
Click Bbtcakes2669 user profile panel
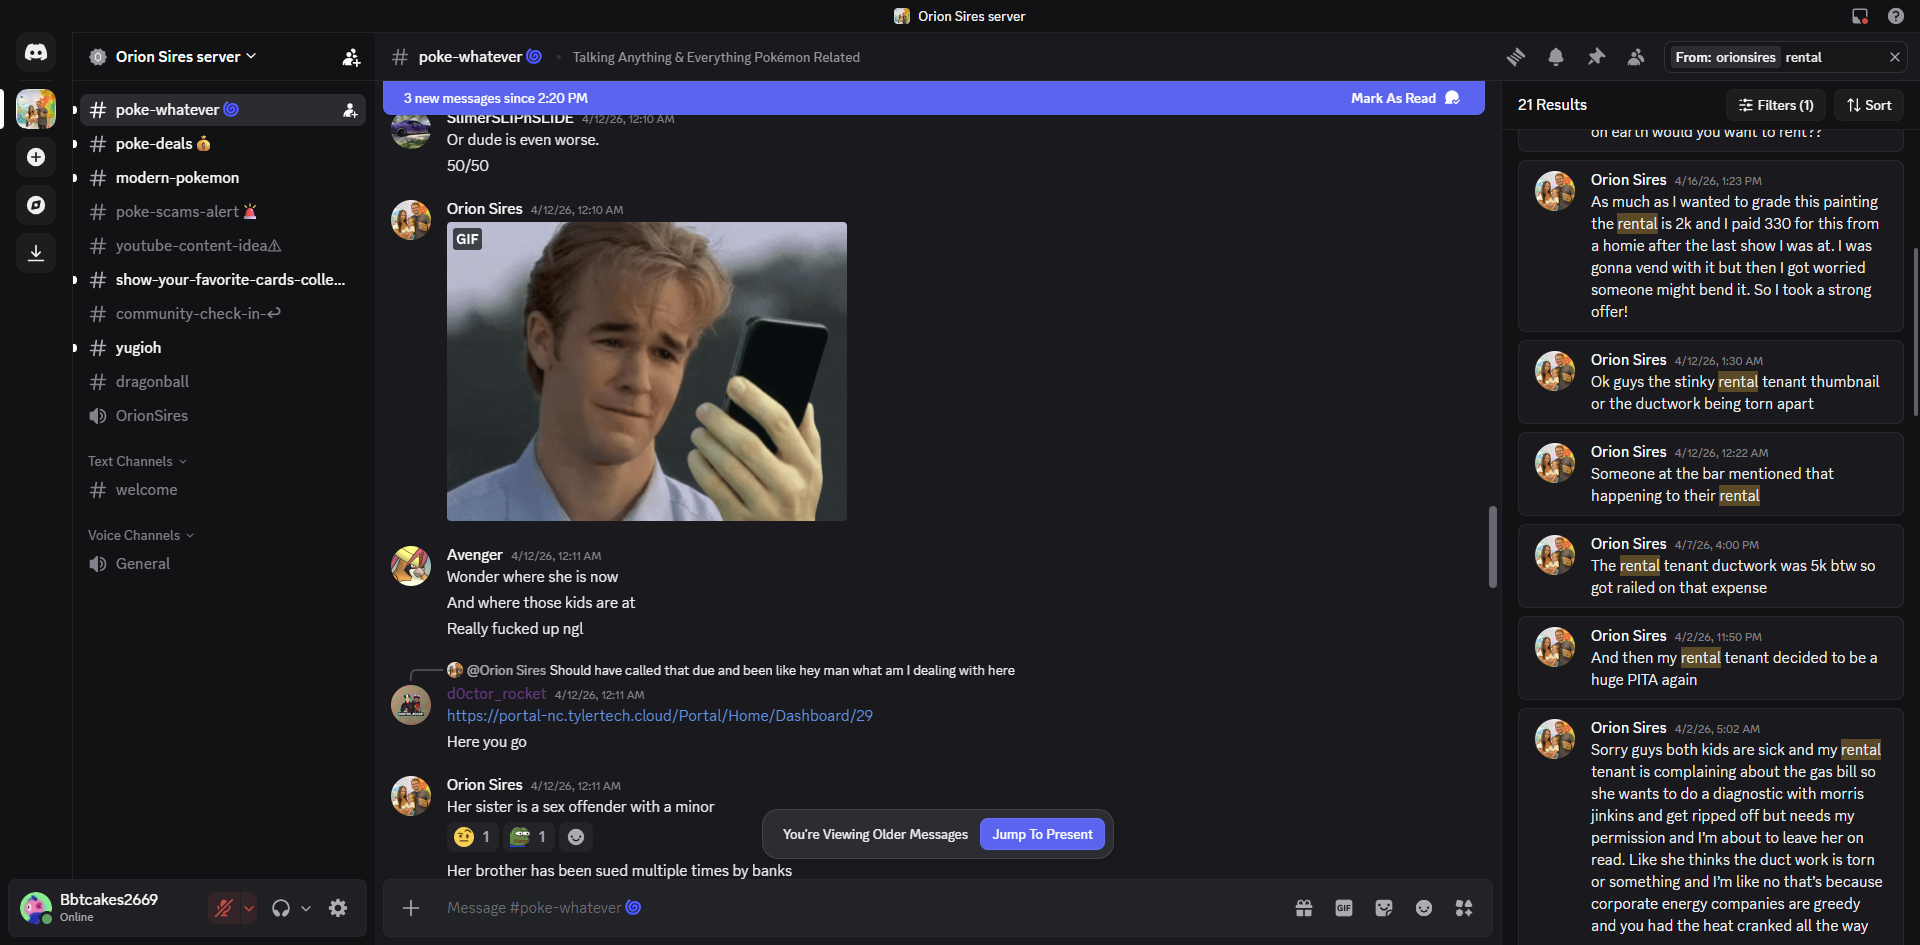[x=107, y=908]
